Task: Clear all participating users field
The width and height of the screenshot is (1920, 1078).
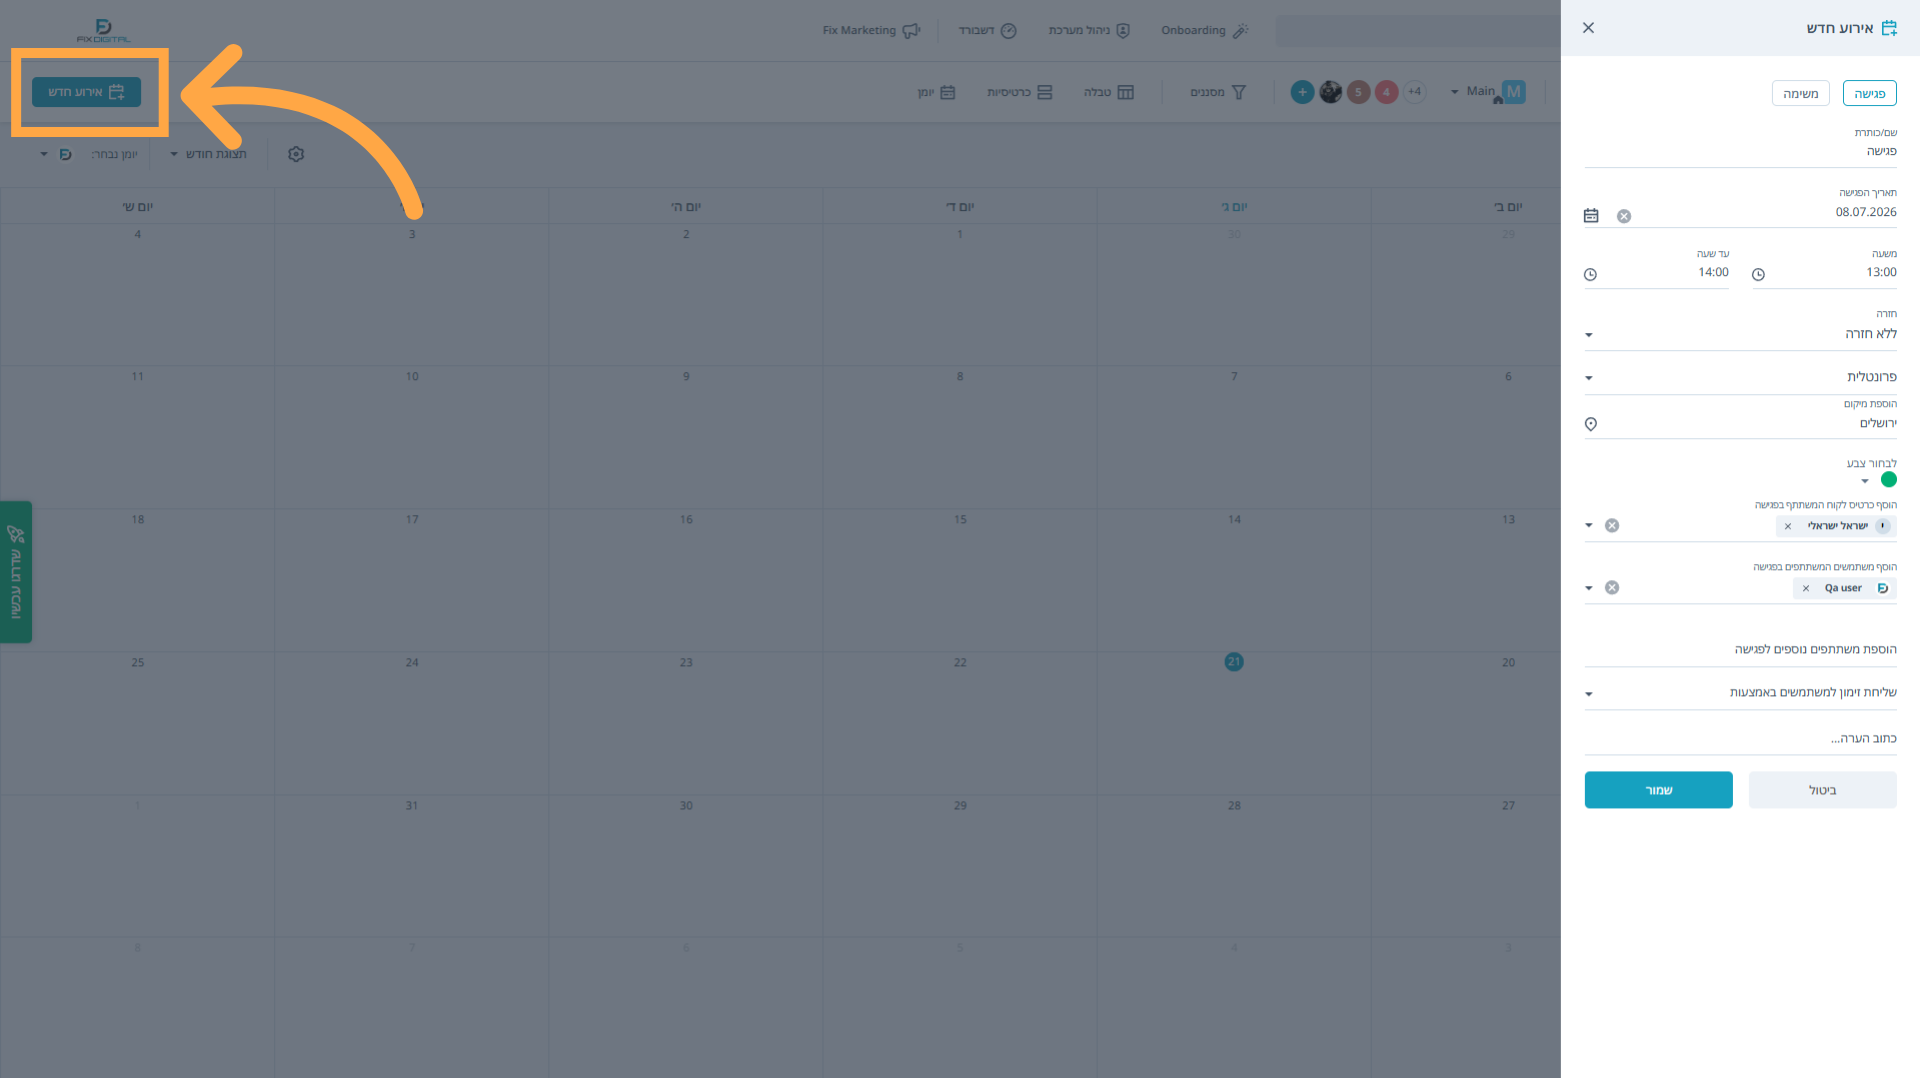Action: pos(1612,588)
